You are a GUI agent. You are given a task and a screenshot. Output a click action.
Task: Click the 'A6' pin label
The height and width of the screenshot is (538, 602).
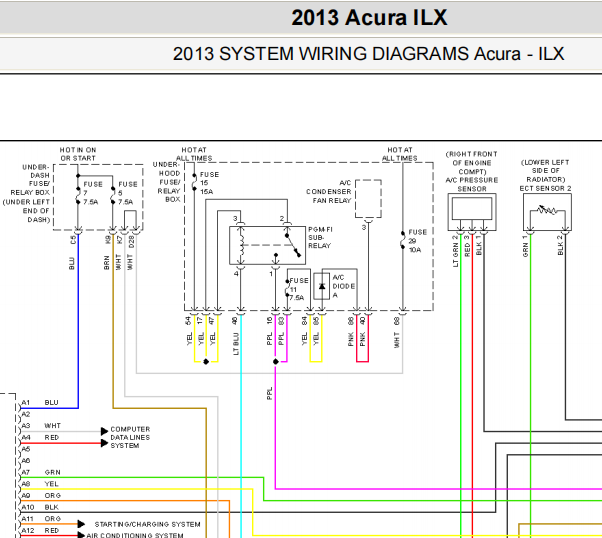pyautogui.click(x=25, y=460)
